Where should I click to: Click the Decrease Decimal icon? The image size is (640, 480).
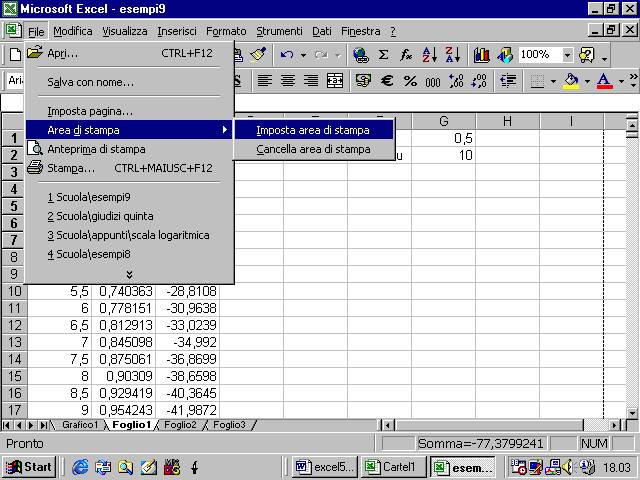[479, 81]
